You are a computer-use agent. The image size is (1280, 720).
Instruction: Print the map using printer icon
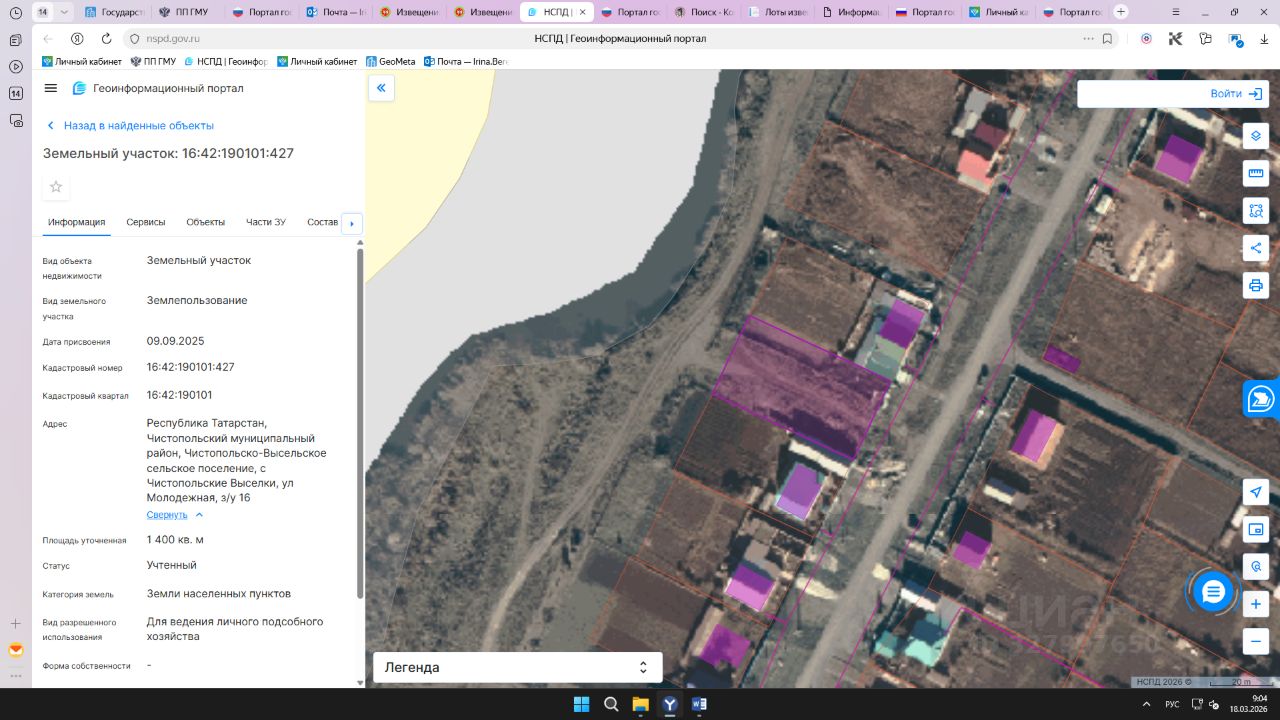coord(1256,285)
